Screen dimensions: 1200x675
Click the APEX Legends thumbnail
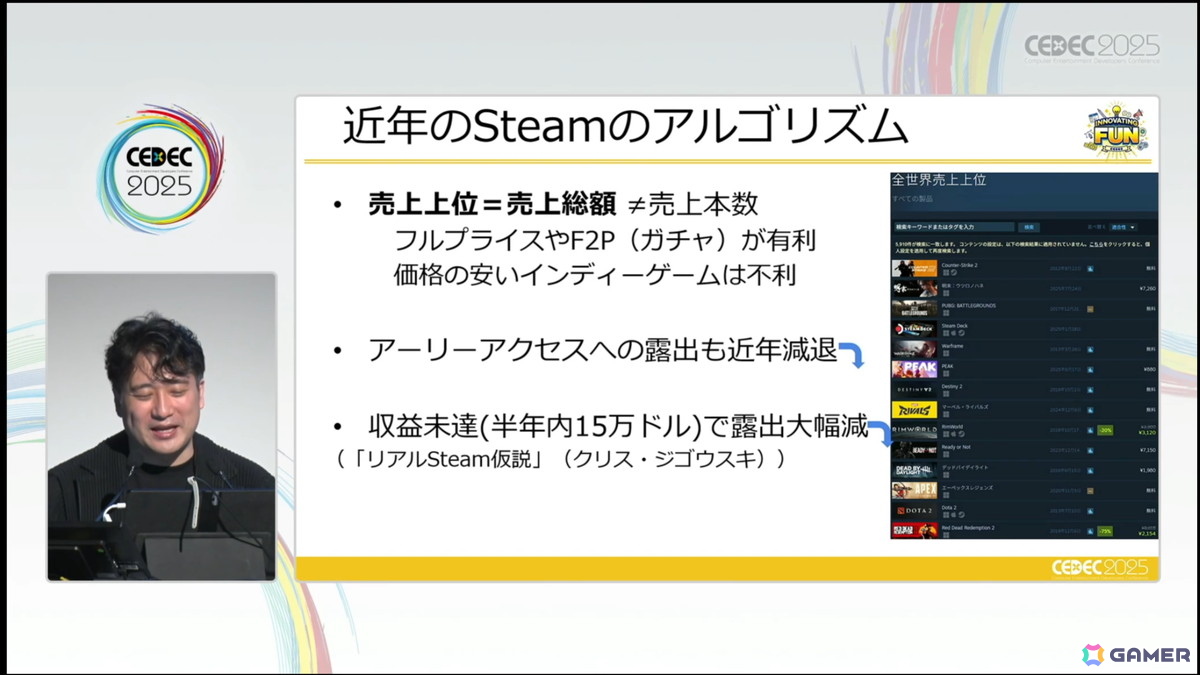[x=914, y=491]
